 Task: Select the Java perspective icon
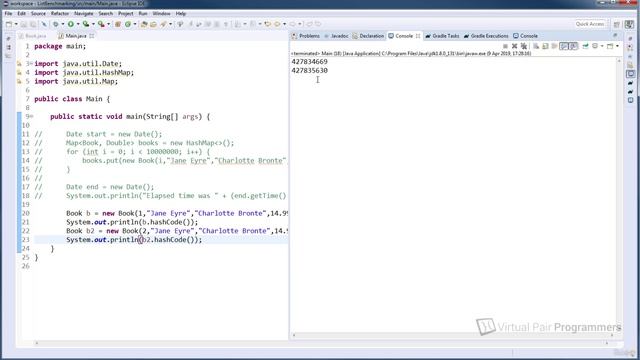(629, 24)
